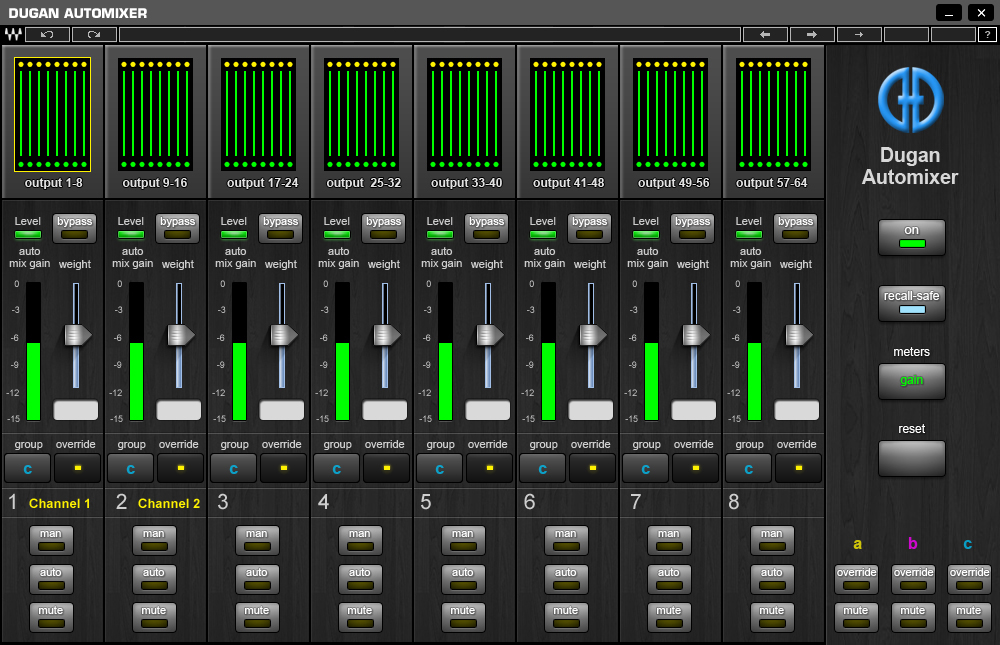The image size is (1000, 645).
Task: Set channel 3 to auto mode
Action: (x=257, y=579)
